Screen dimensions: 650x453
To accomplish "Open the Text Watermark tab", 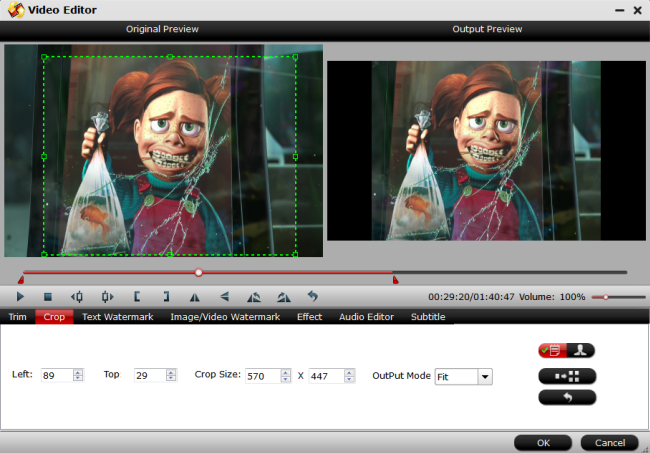I will 118,317.
